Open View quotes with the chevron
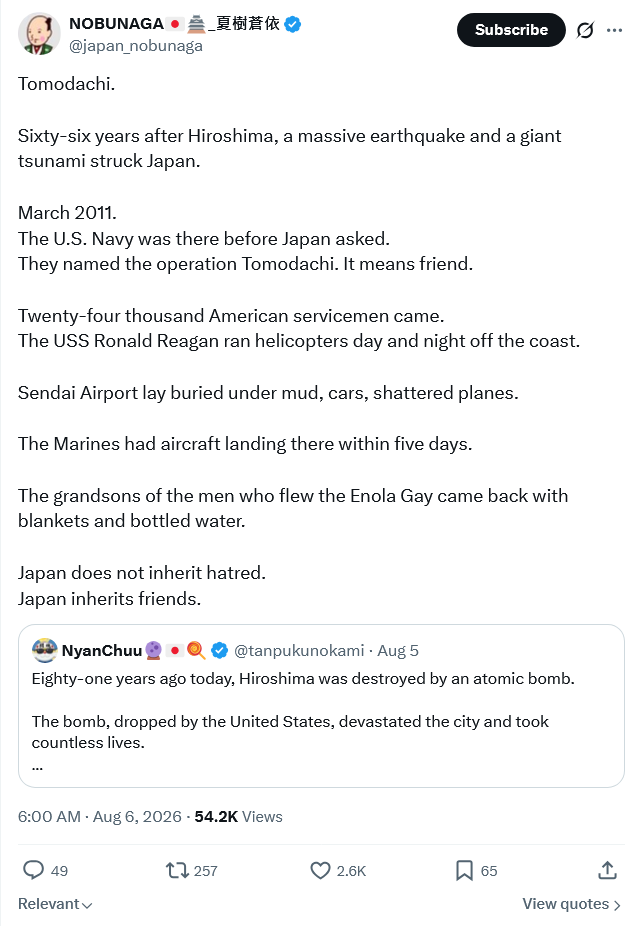Screen dimensions: 641x926 coord(571,904)
